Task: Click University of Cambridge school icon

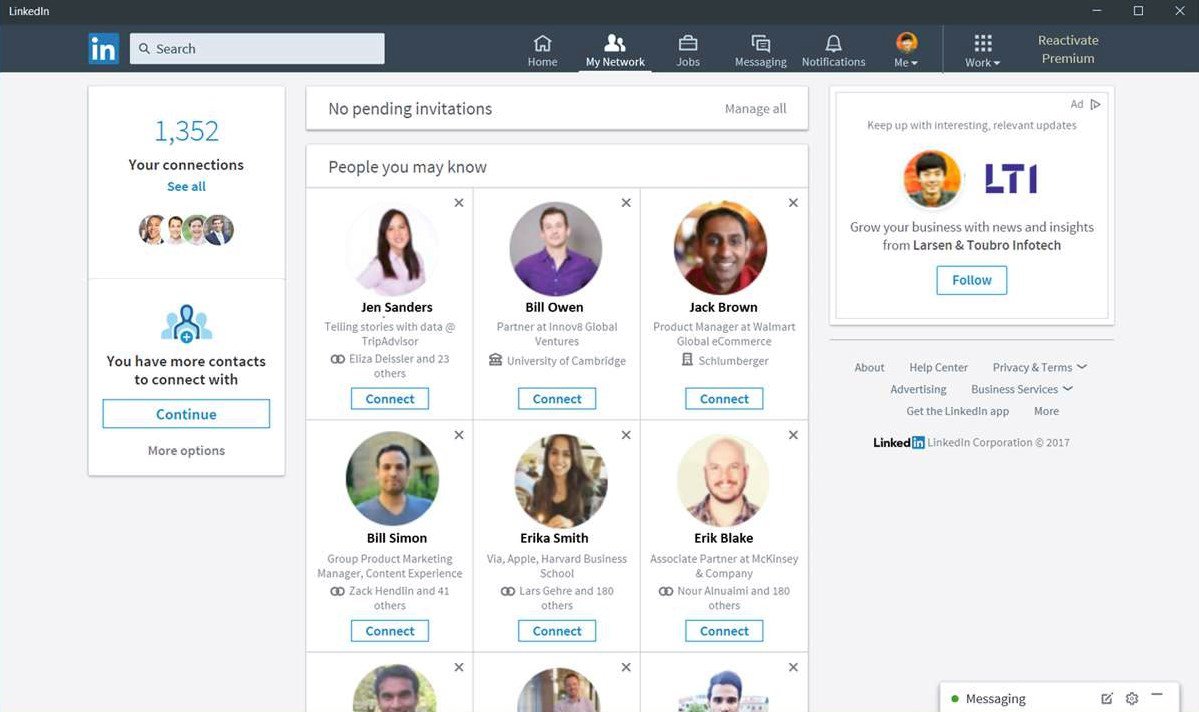Action: pyautogui.click(x=496, y=359)
